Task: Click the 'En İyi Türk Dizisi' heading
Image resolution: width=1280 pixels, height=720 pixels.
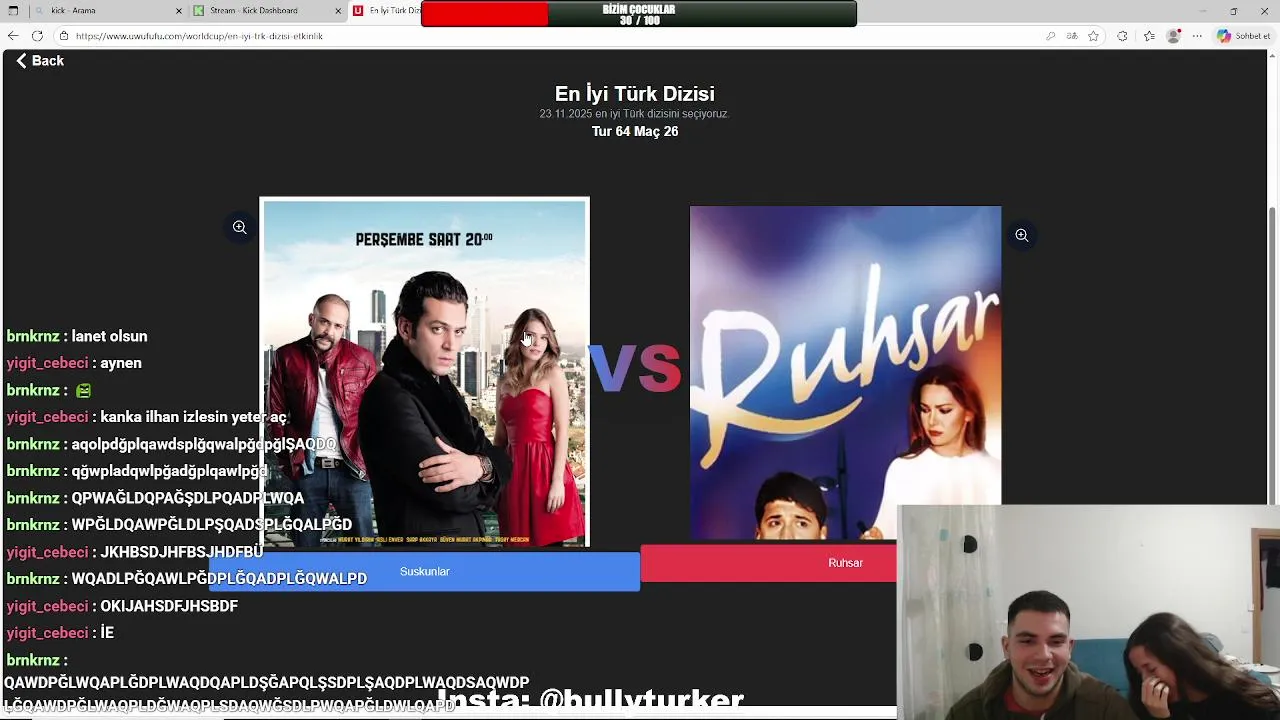Action: pyautogui.click(x=635, y=94)
